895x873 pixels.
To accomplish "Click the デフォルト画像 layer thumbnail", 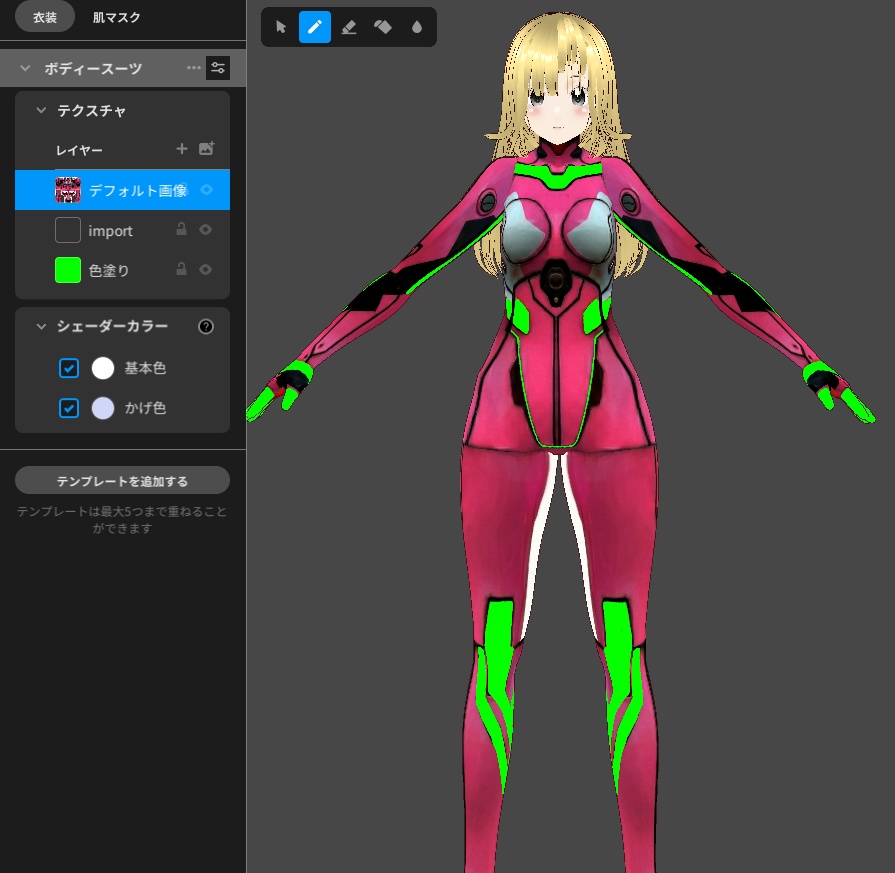I will pos(68,190).
